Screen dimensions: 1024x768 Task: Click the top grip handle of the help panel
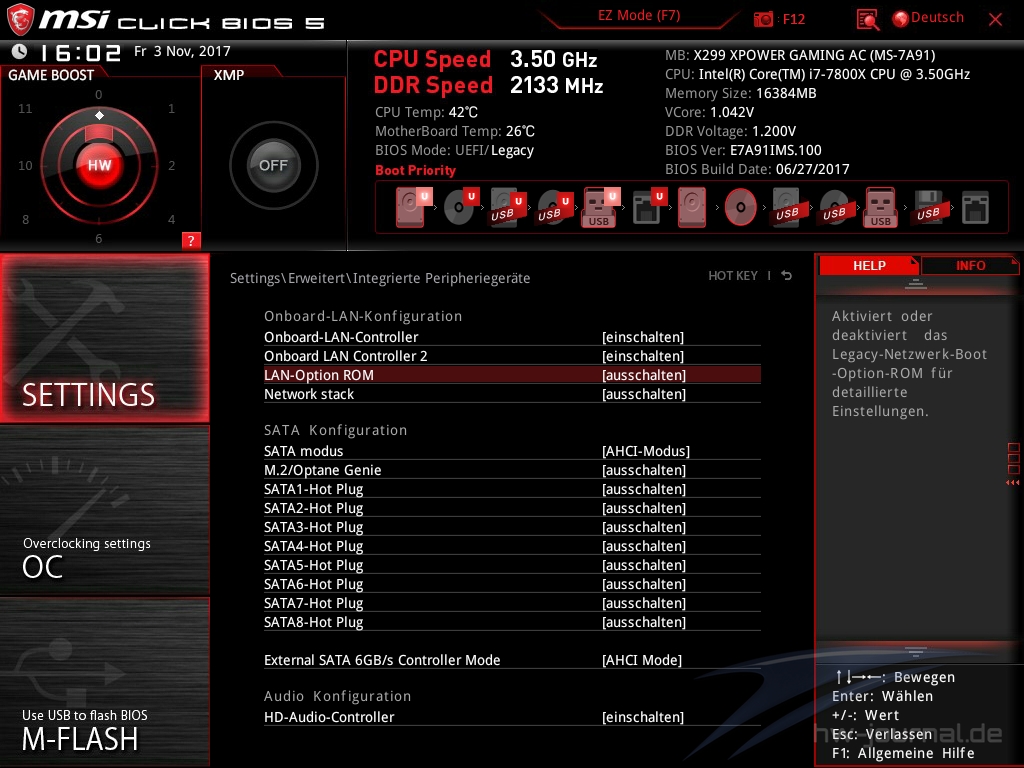[916, 283]
